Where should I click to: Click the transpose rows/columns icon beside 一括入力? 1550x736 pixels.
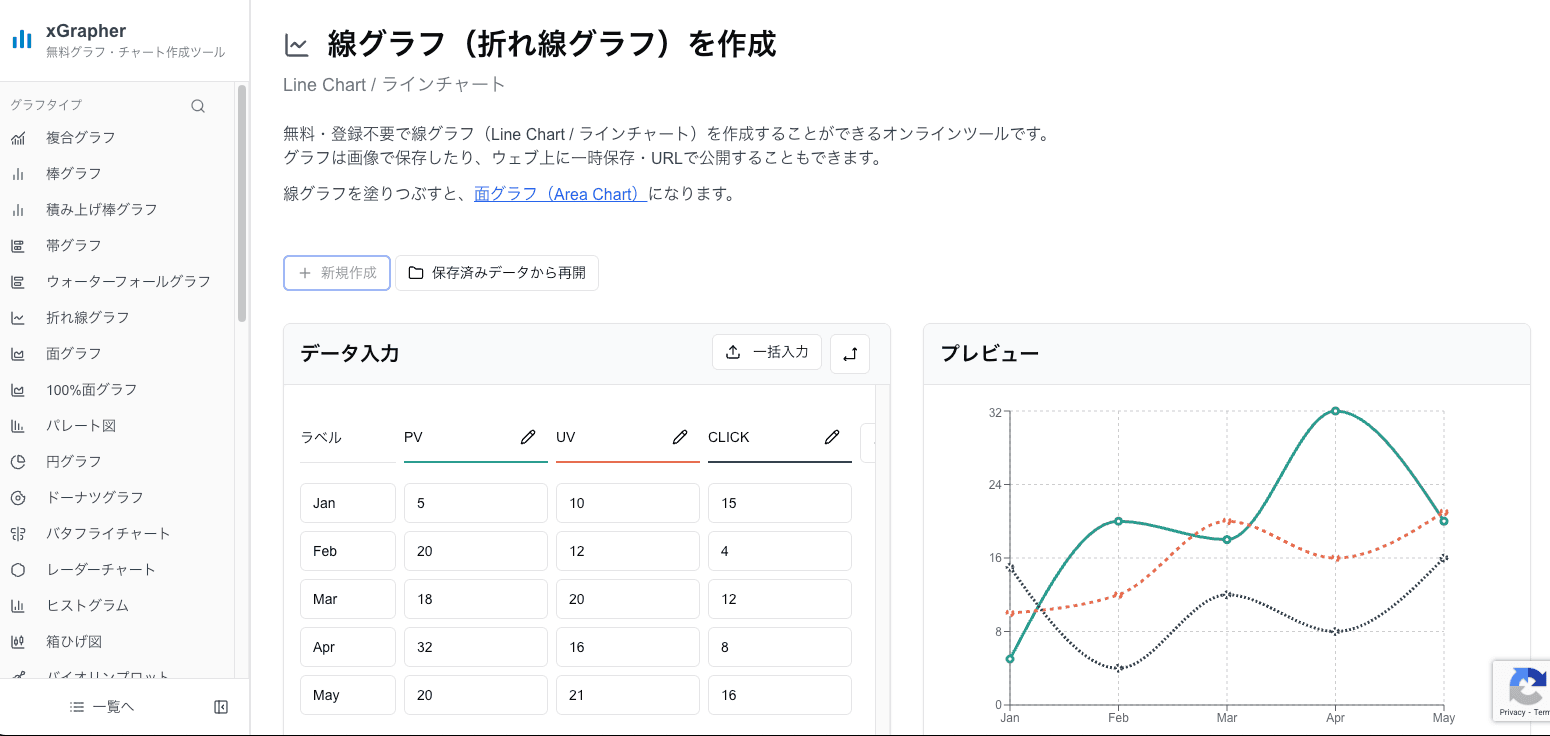click(849, 353)
